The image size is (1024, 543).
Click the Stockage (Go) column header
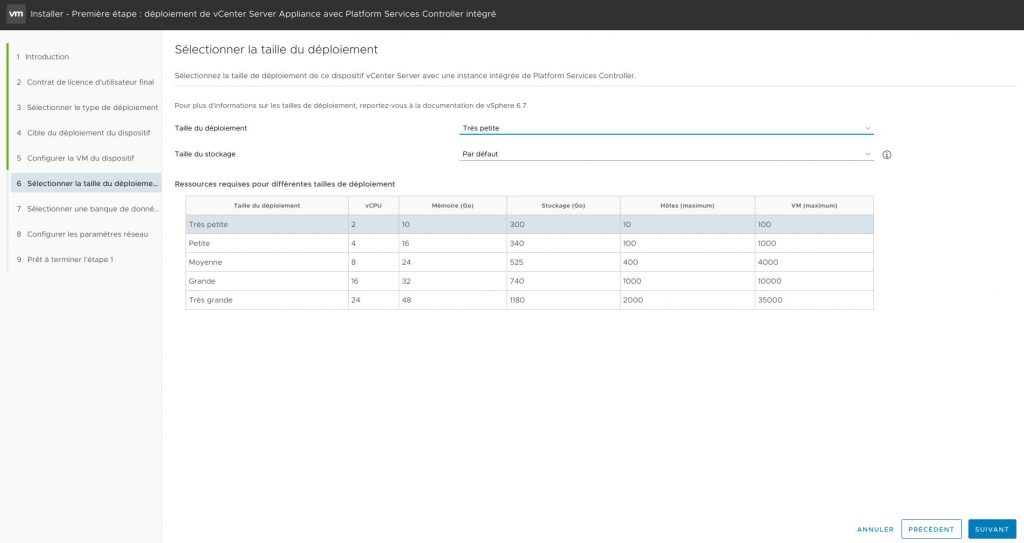pyautogui.click(x=563, y=205)
